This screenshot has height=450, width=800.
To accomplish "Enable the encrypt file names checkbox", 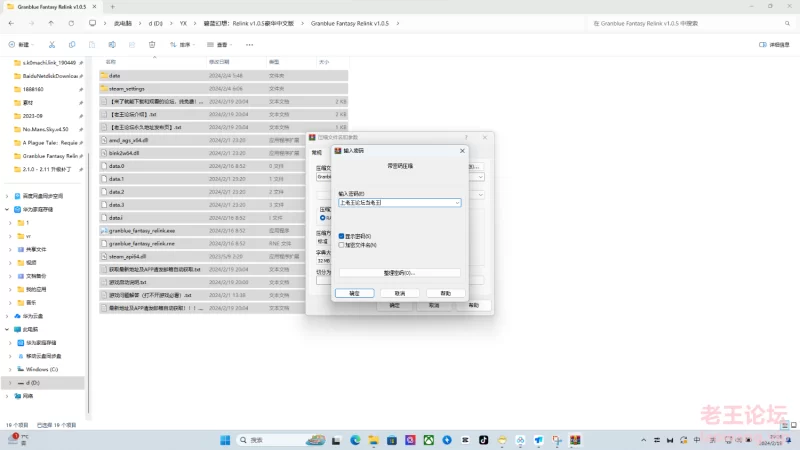I will (x=341, y=245).
